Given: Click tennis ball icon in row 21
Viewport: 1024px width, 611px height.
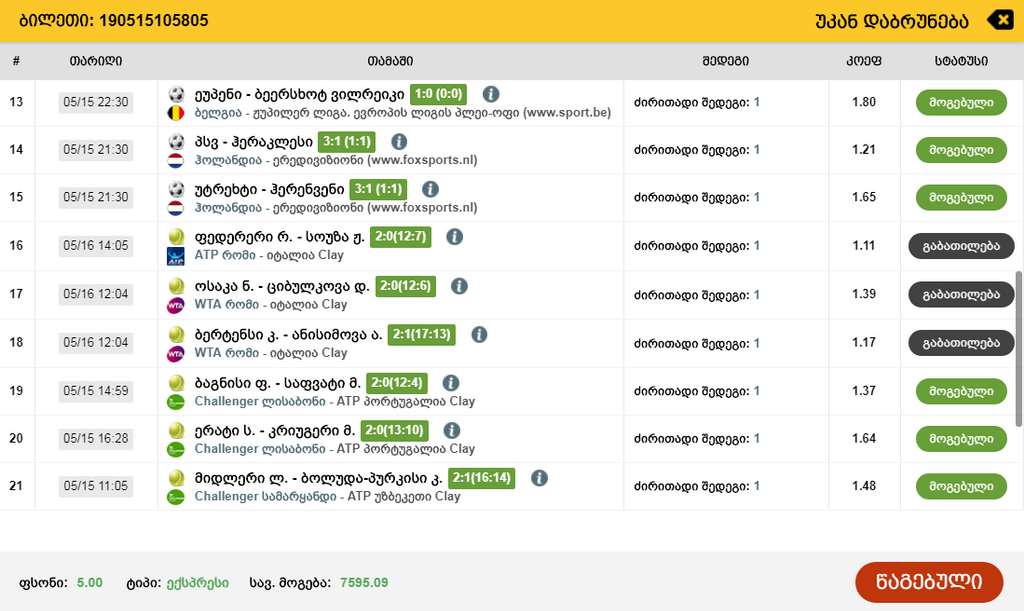Looking at the screenshot, I should (x=176, y=478).
